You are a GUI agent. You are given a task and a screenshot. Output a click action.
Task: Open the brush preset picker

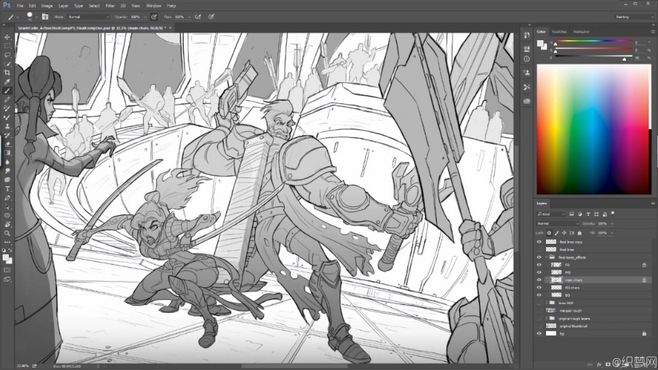pyautogui.click(x=30, y=16)
